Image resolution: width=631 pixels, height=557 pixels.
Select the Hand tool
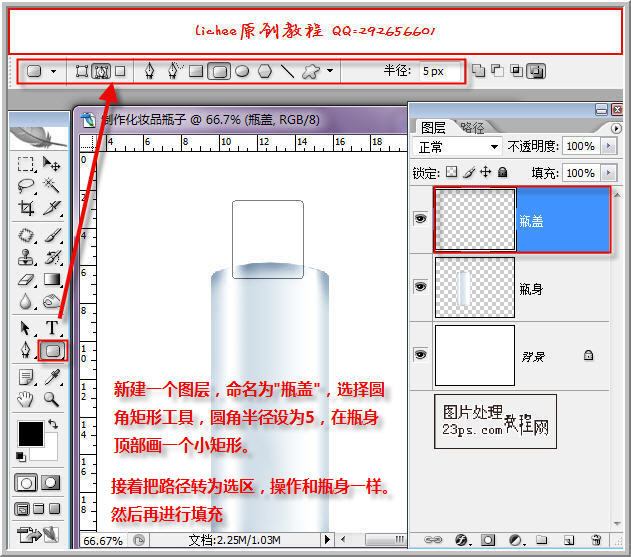click(x=26, y=398)
